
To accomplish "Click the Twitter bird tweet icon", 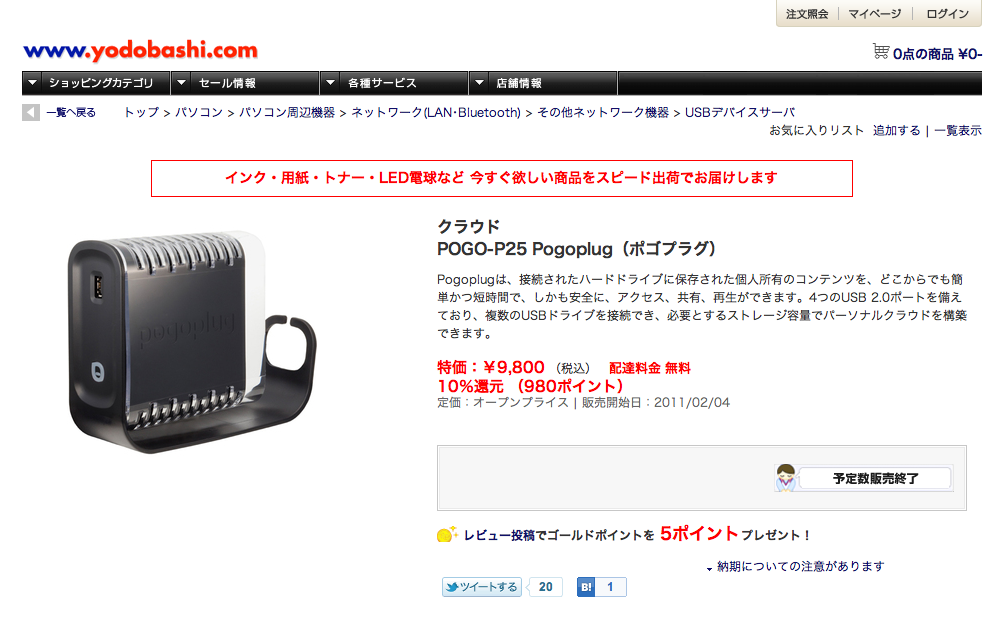I will (452, 587).
